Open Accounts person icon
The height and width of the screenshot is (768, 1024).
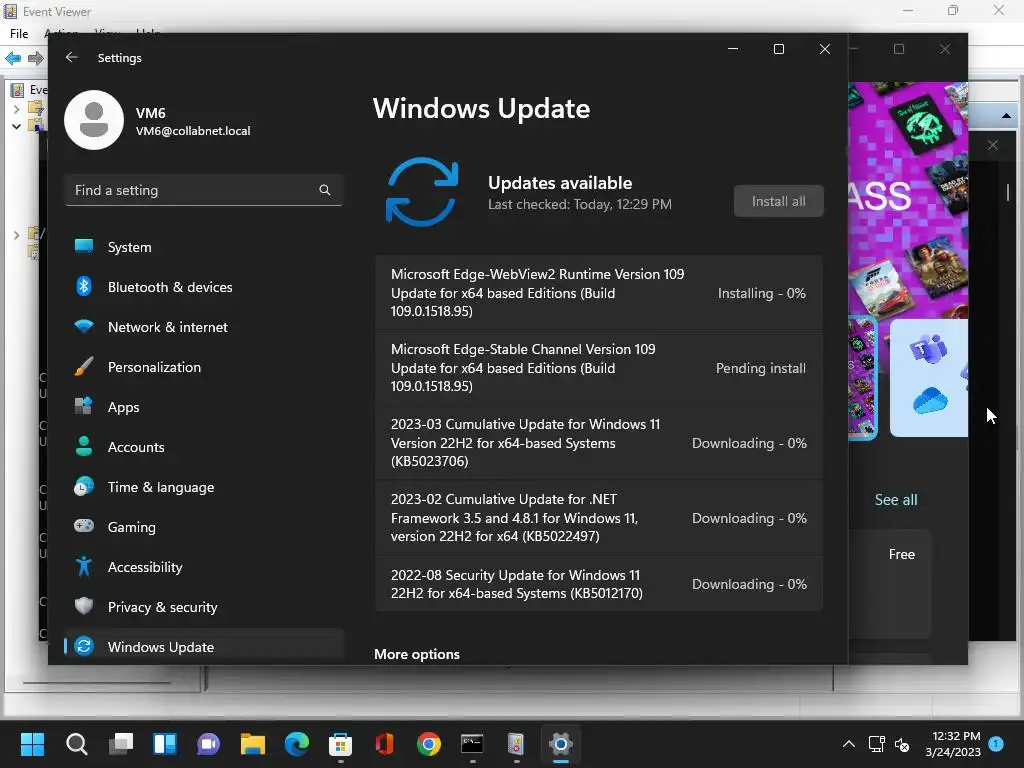click(x=84, y=447)
